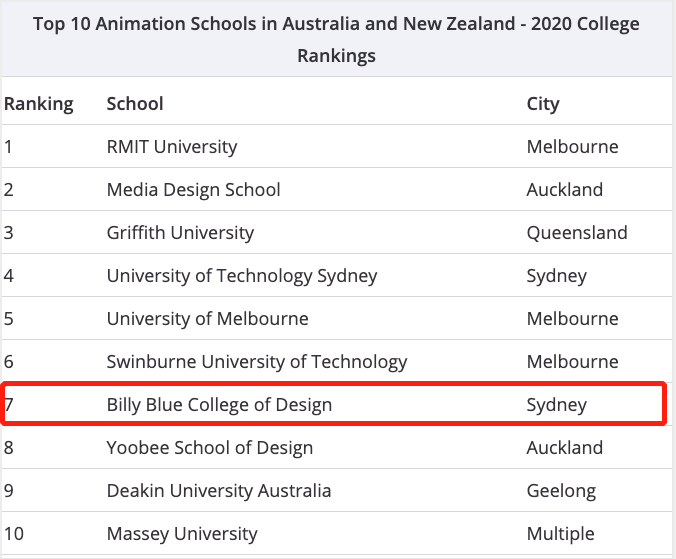The image size is (676, 559).
Task: Click the RMIT University school name
Action: (172, 147)
